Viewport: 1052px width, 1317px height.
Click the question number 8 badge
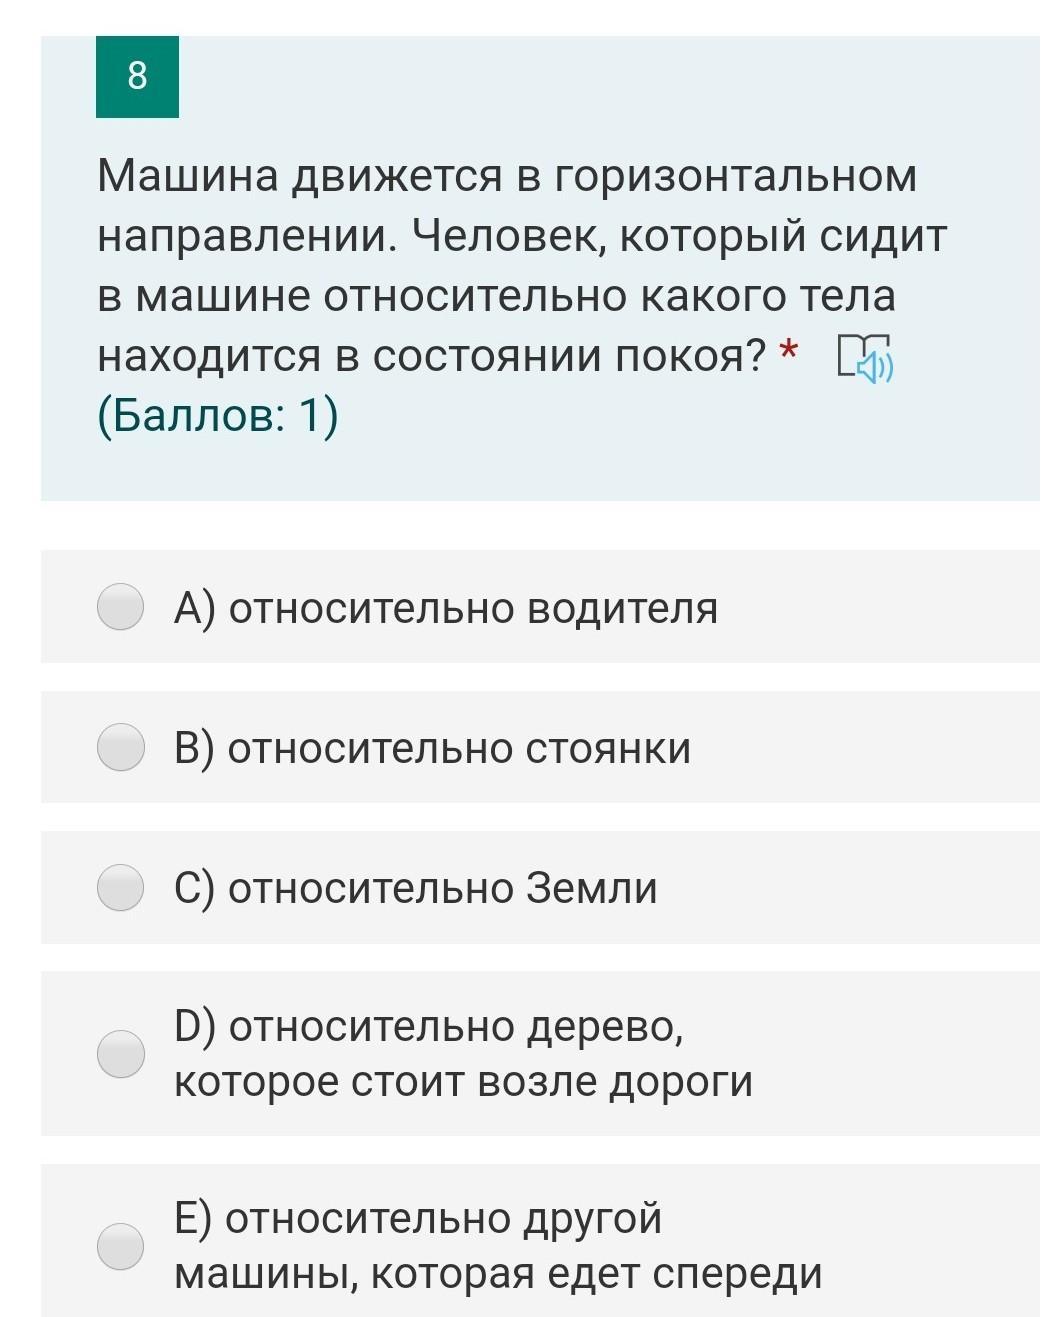pos(137,76)
